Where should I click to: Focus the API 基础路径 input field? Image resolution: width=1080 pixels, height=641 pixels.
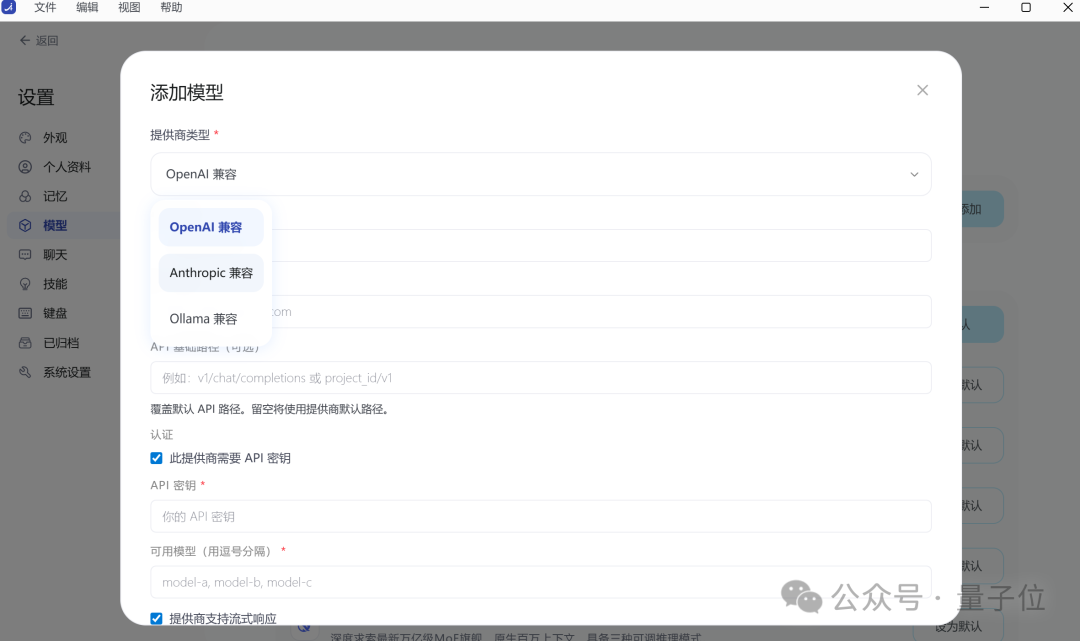tap(541, 378)
